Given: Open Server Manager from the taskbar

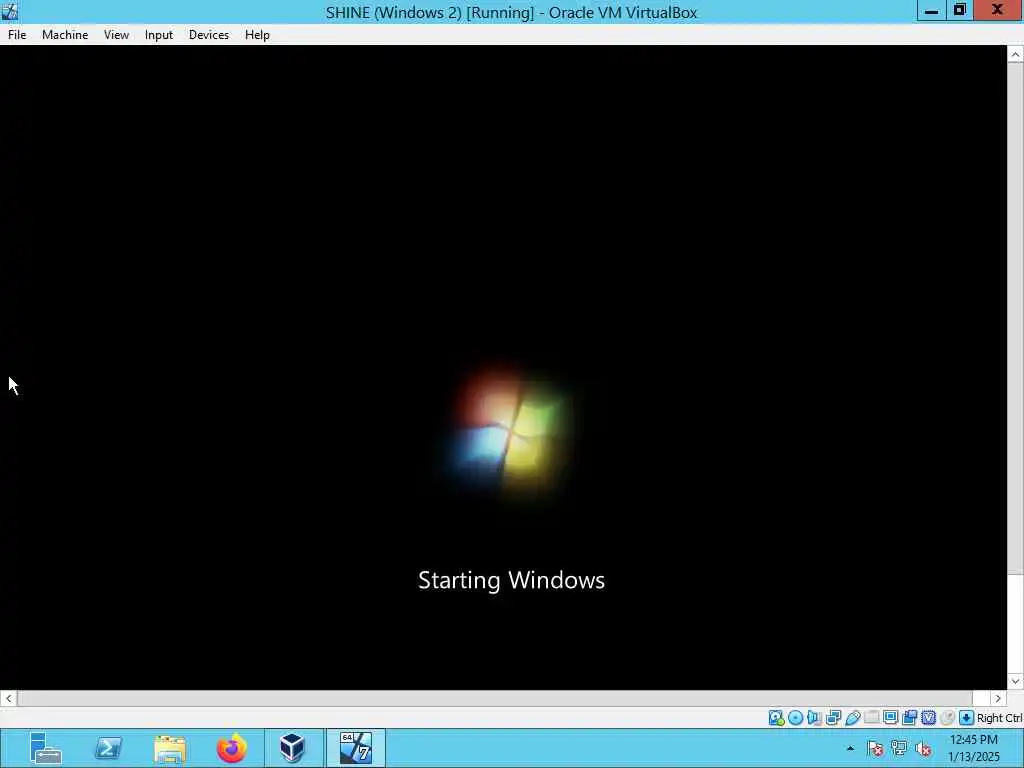Looking at the screenshot, I should [x=46, y=748].
